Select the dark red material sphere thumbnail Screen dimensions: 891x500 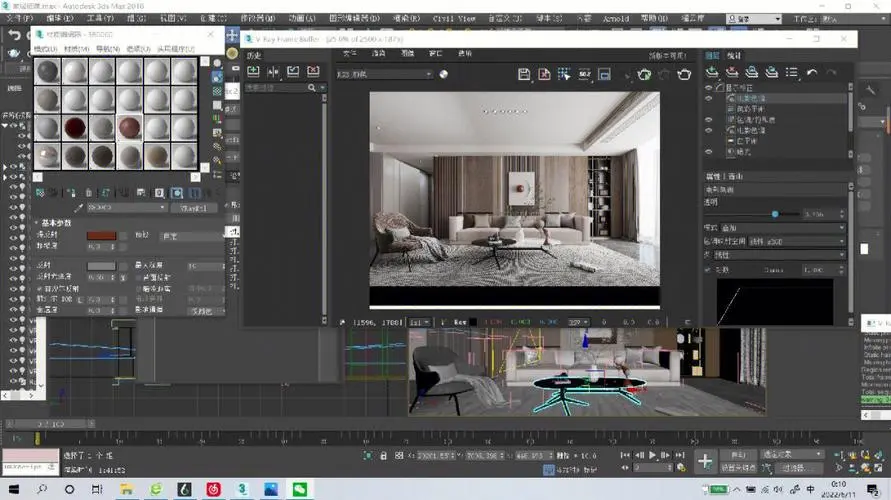tap(75, 128)
